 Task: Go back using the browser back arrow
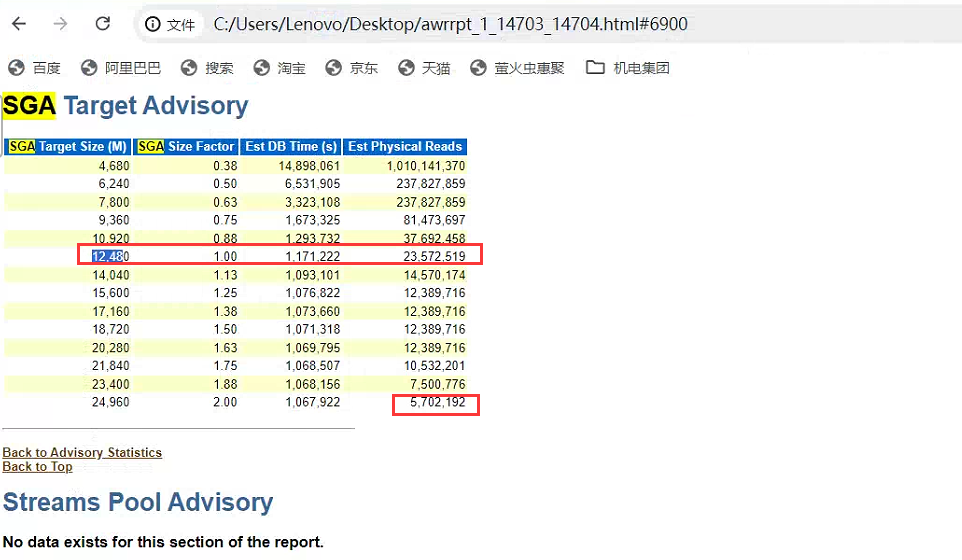[19, 24]
